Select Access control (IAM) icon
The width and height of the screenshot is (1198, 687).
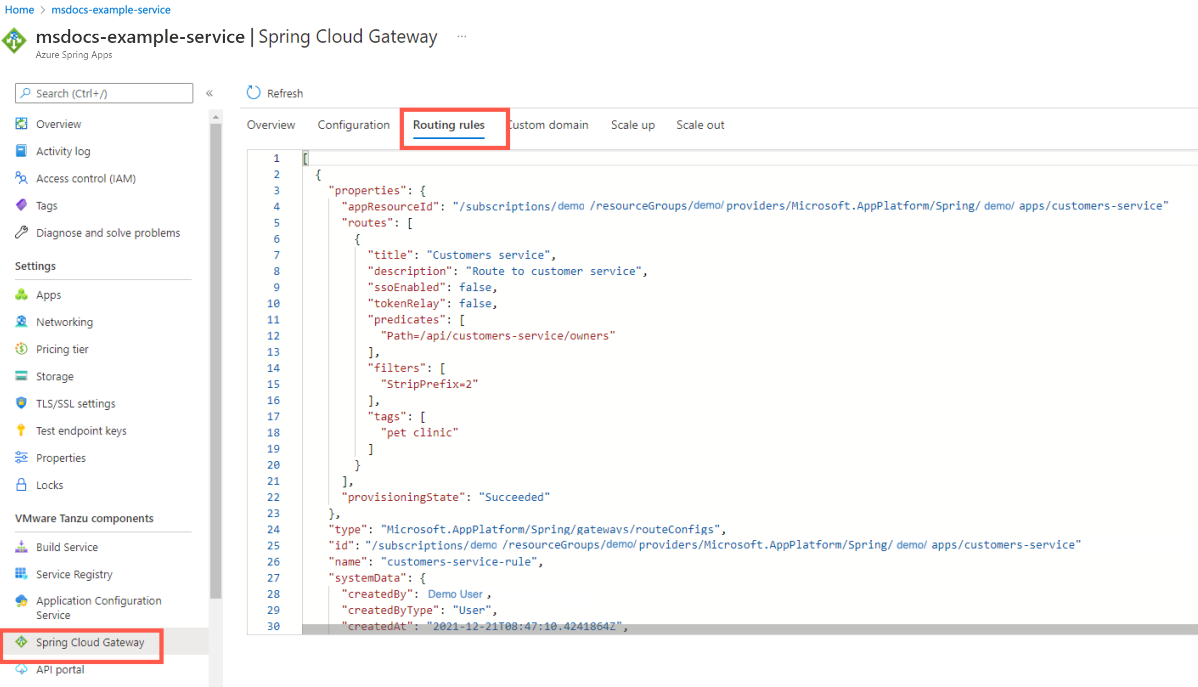22,178
